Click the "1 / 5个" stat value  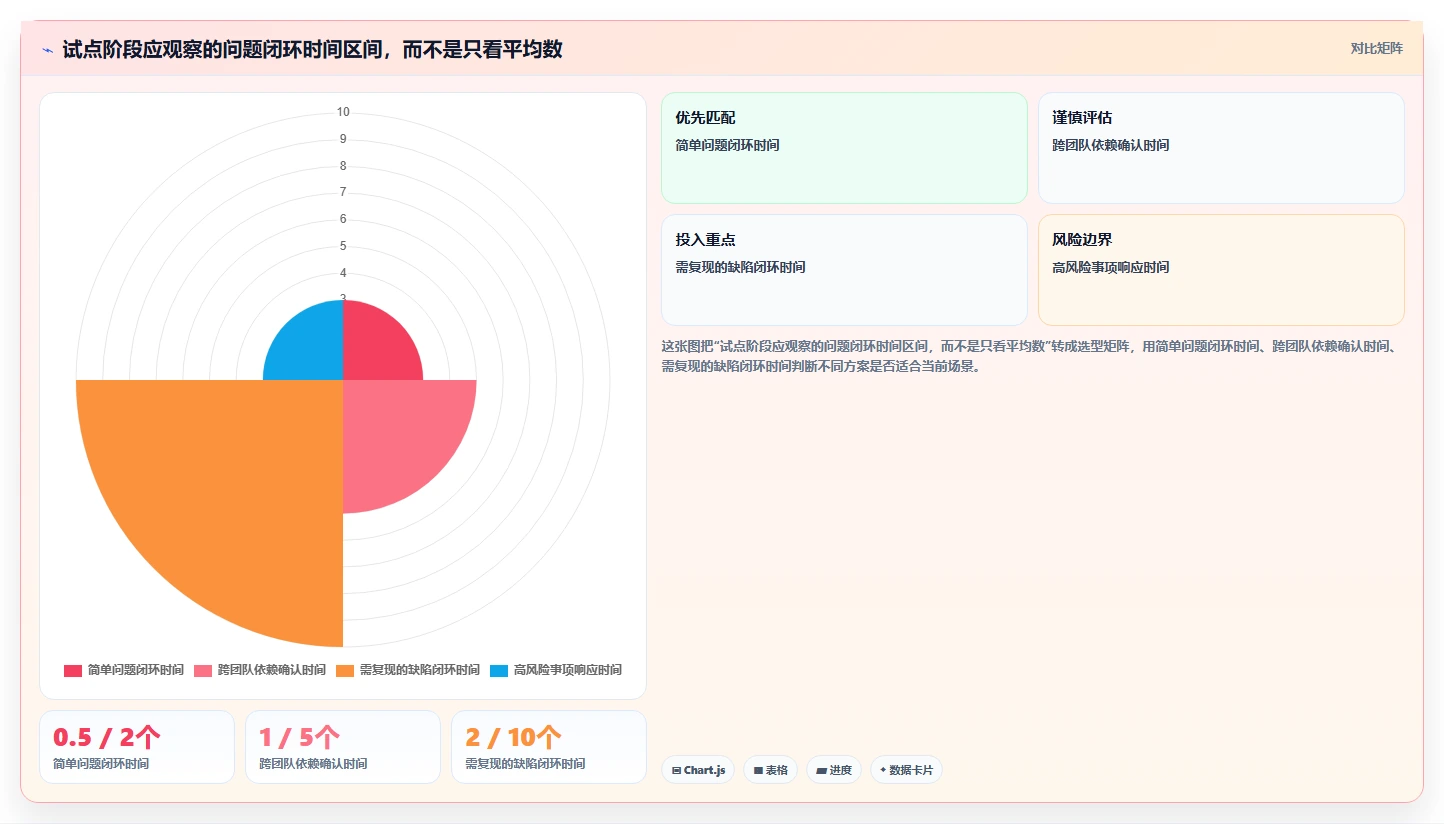(x=299, y=738)
